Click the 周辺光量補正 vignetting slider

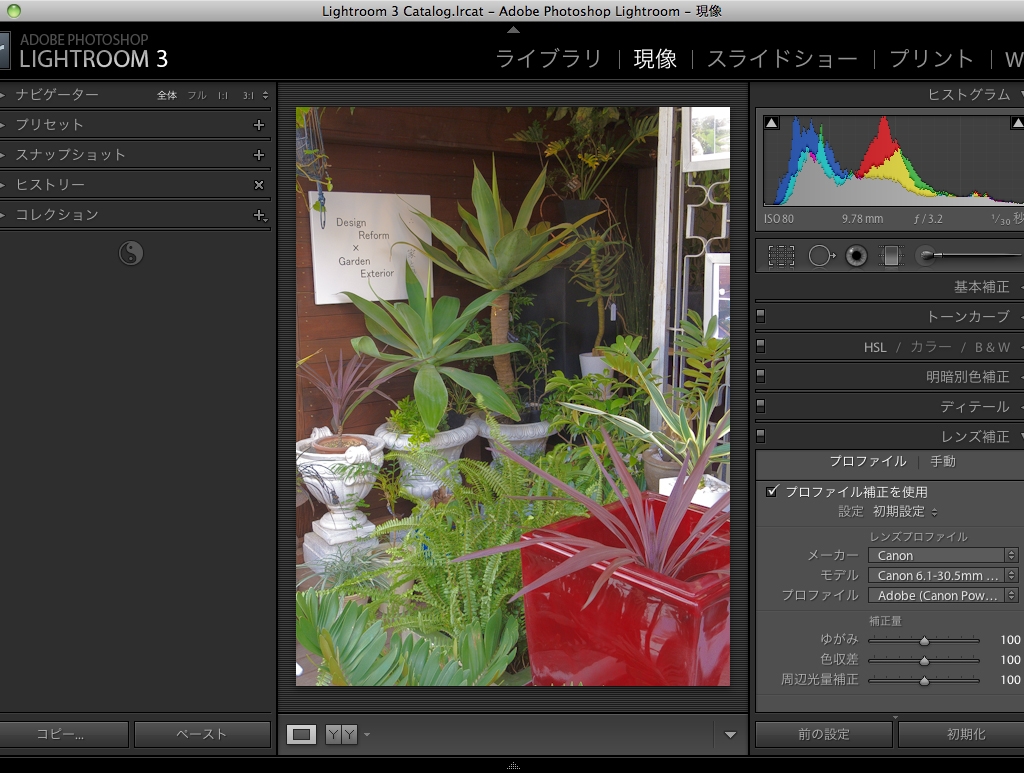tap(924, 680)
